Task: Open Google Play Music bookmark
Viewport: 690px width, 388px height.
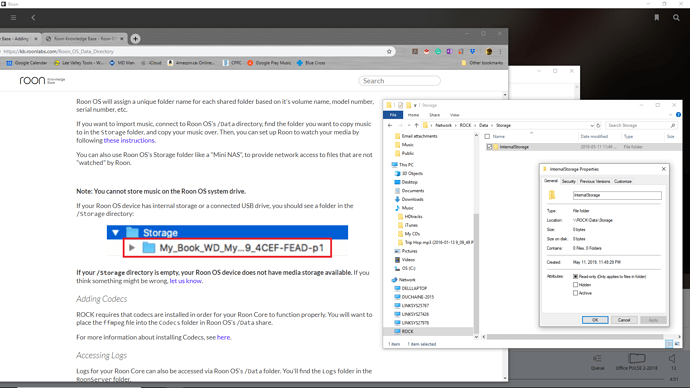Action: click(269, 63)
